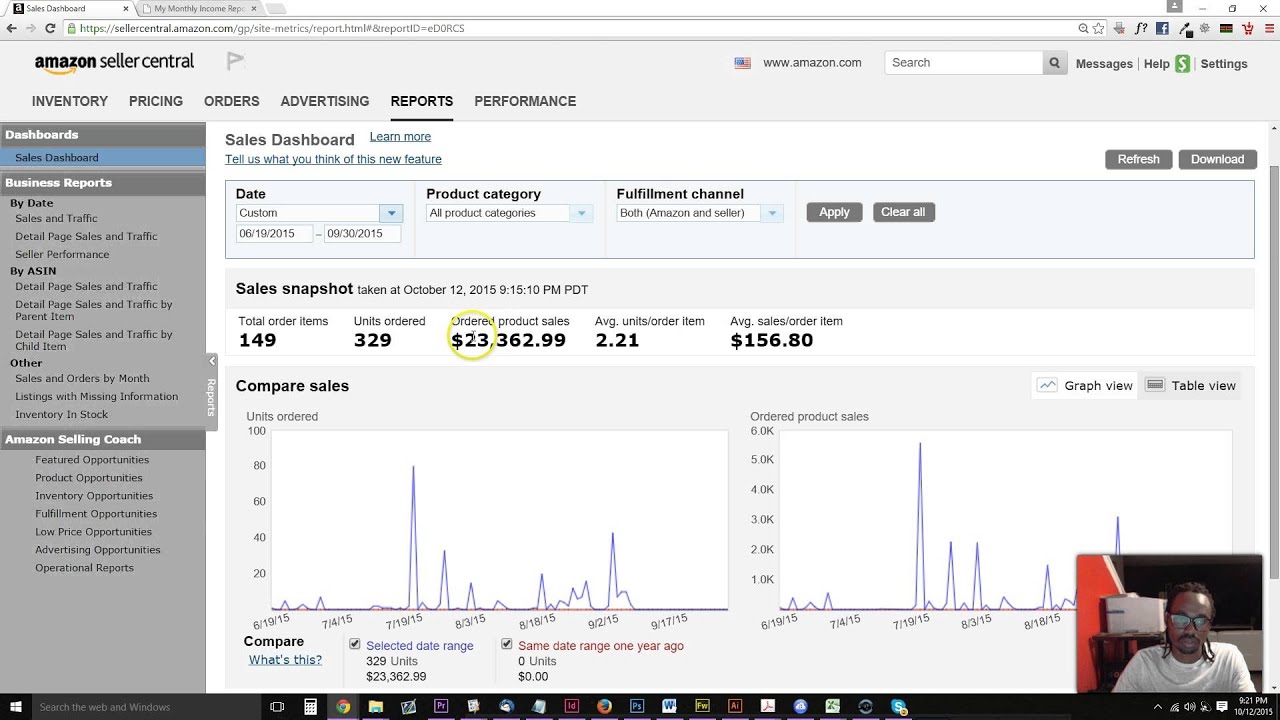Click the Clear all button

tap(903, 212)
